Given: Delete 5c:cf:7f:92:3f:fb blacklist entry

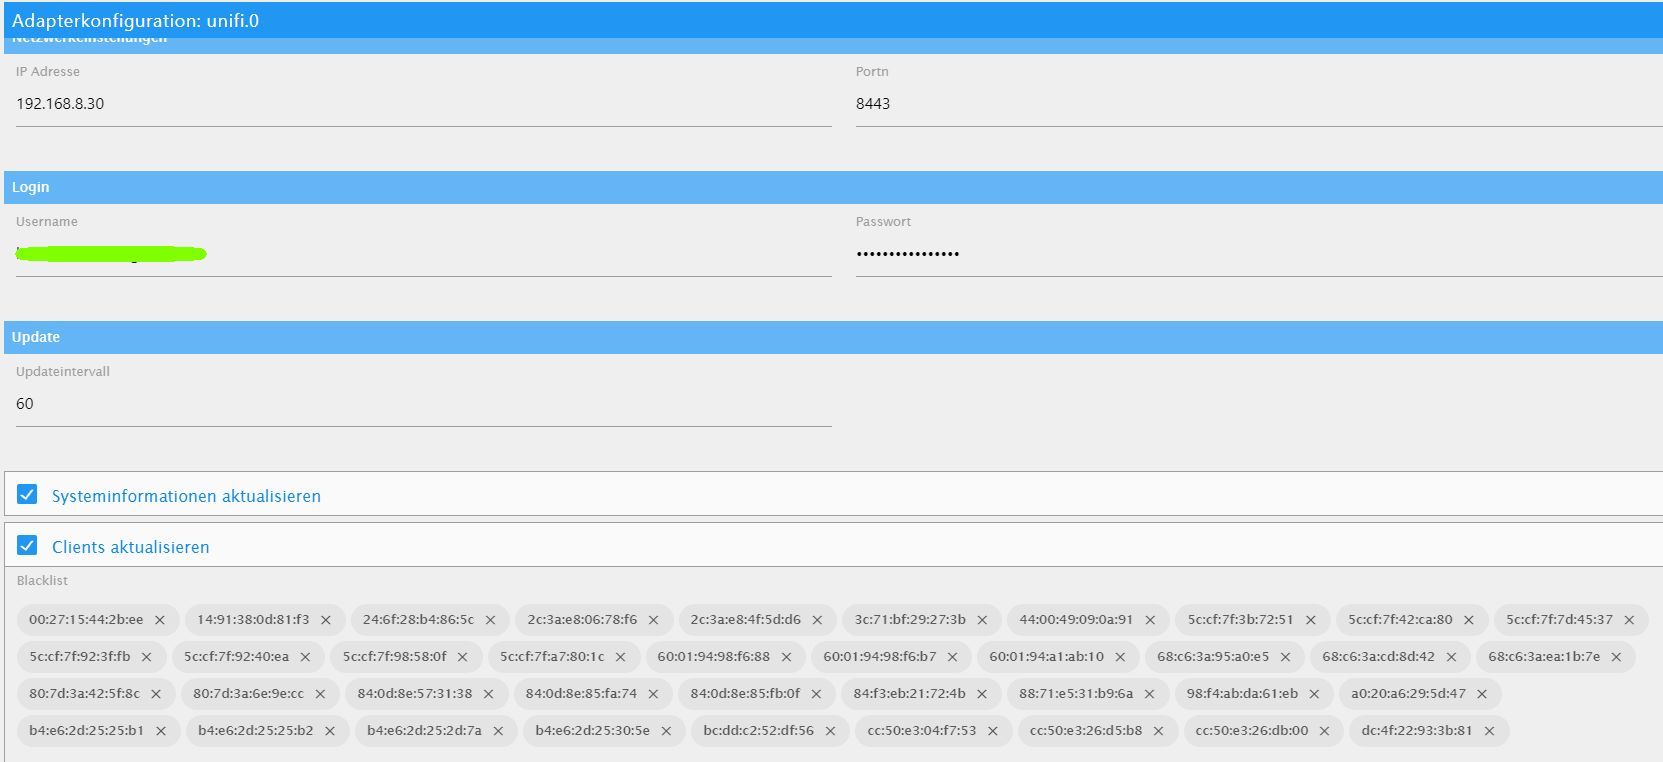Looking at the screenshot, I should point(147,657).
